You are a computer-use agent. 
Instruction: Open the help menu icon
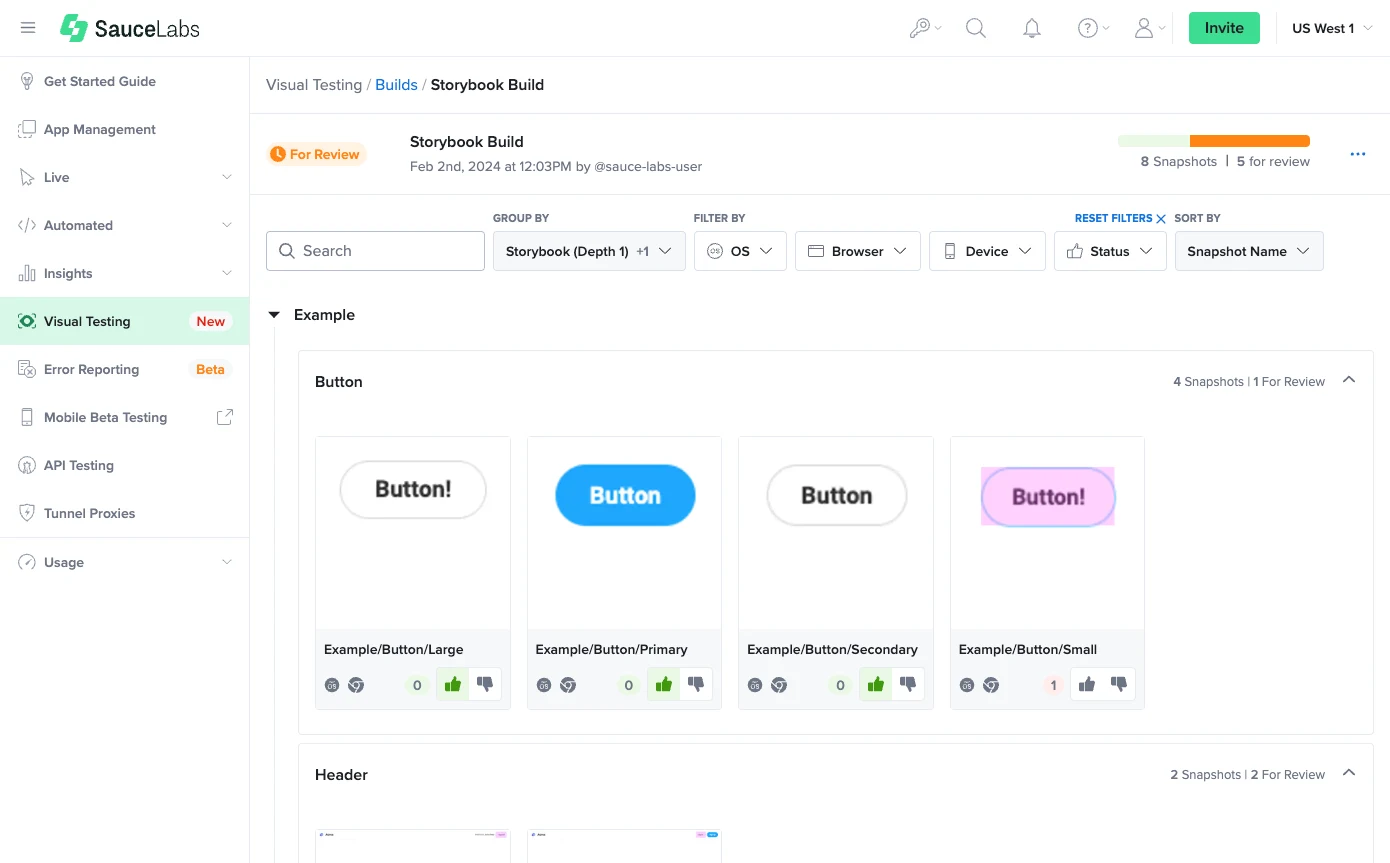coord(1088,28)
